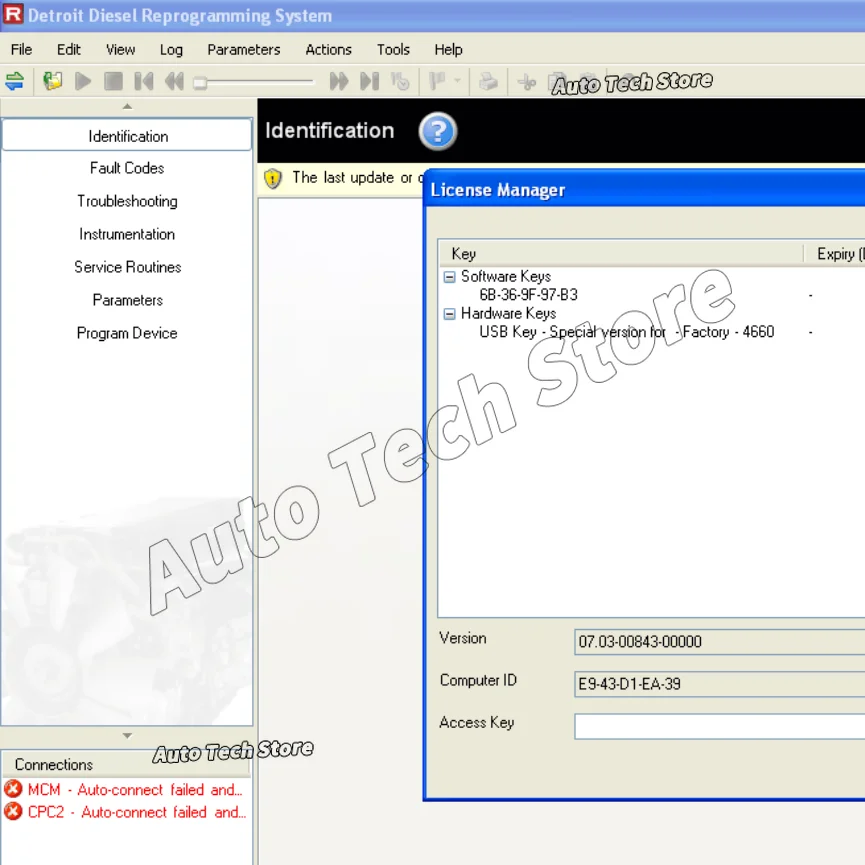Open the Help menu
The image size is (865, 865).
[x=448, y=50]
